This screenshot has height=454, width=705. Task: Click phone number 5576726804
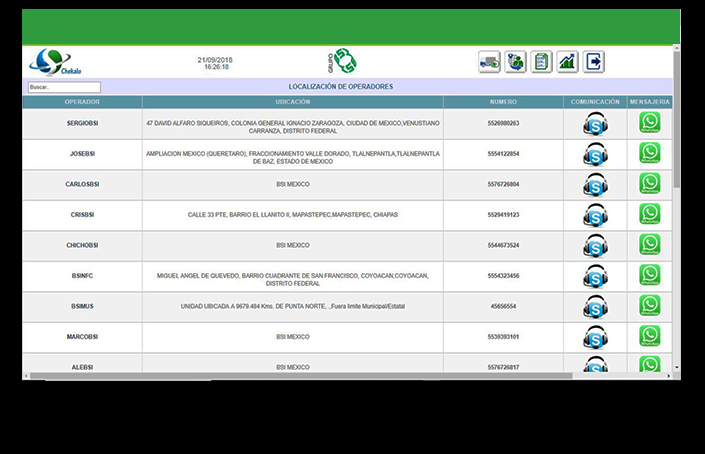click(x=503, y=184)
